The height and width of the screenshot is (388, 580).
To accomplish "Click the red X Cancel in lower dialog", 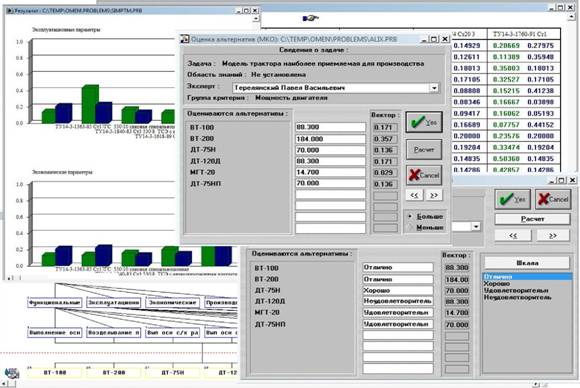I will point(553,199).
